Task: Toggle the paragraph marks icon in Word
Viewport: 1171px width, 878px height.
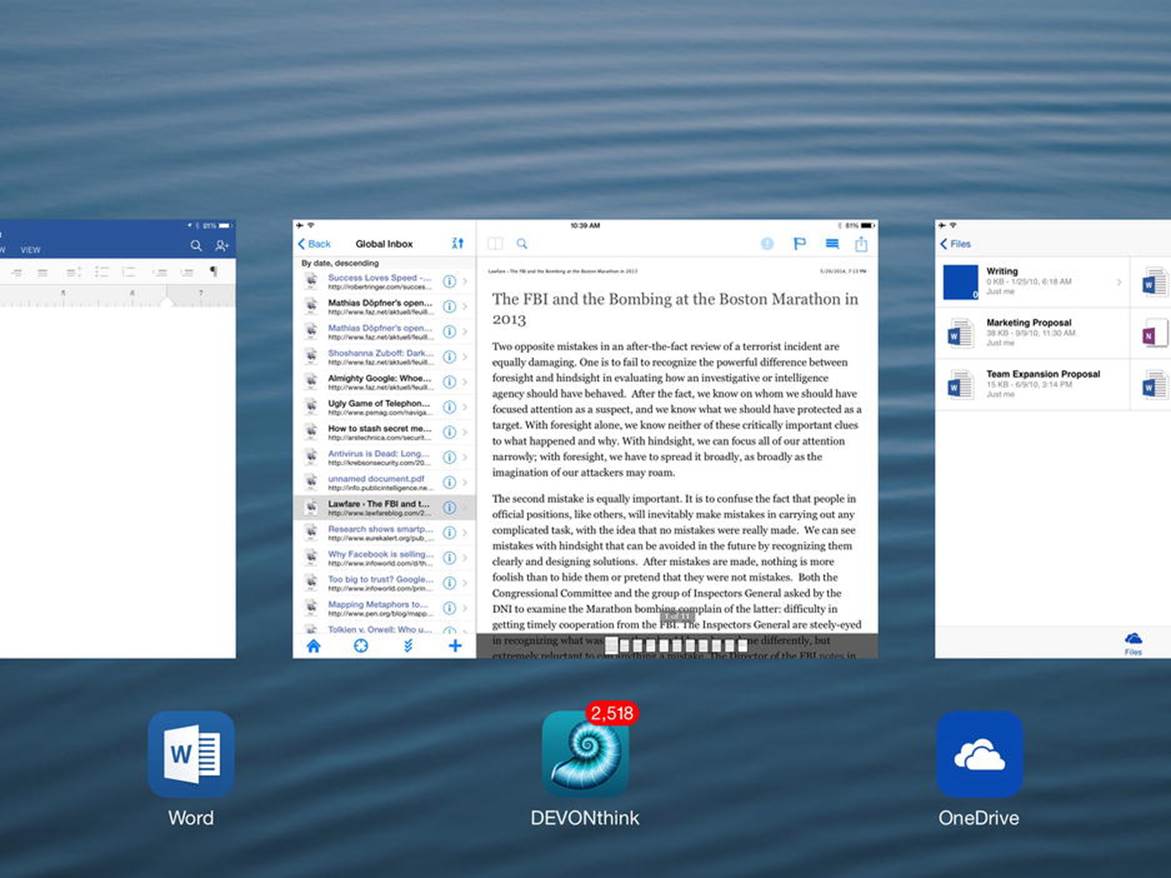Action: pos(214,271)
